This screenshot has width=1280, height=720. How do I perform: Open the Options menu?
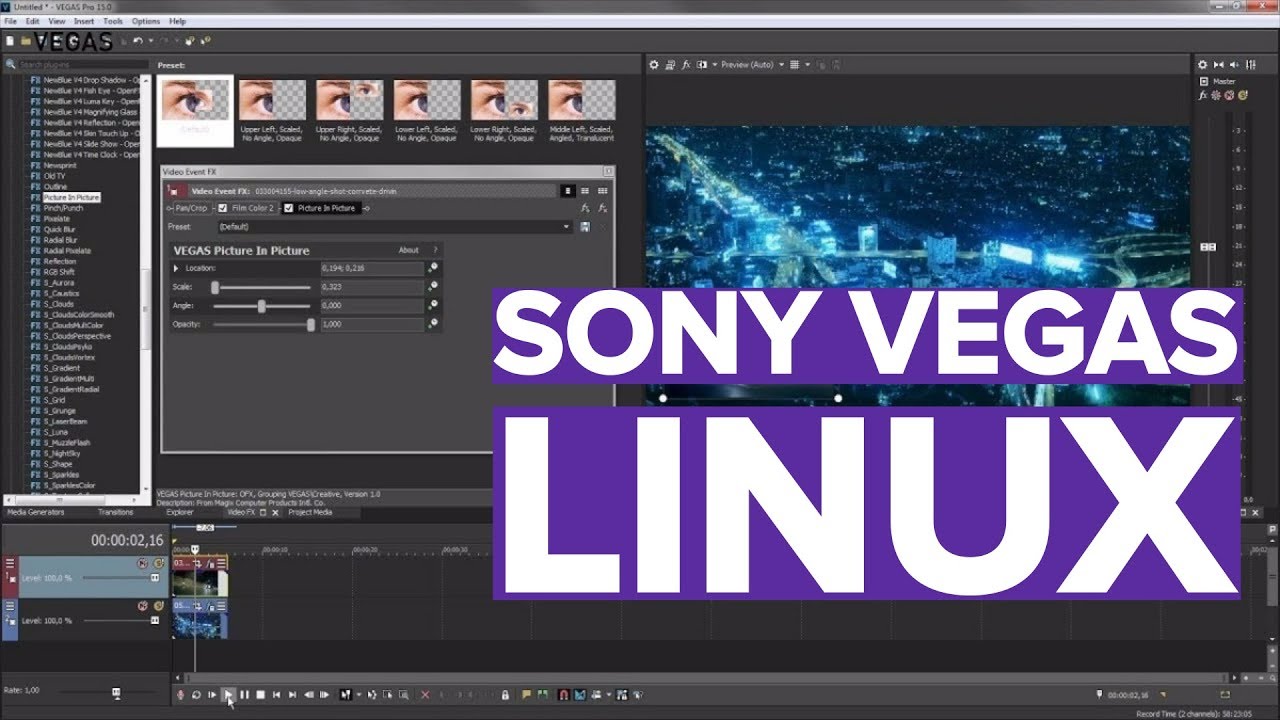pyautogui.click(x=146, y=21)
